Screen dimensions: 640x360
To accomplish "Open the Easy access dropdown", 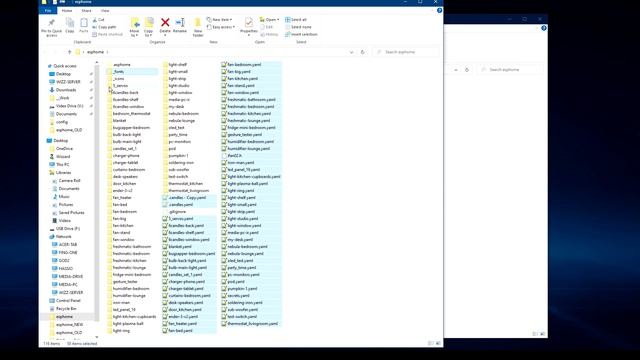I will click(x=221, y=27).
